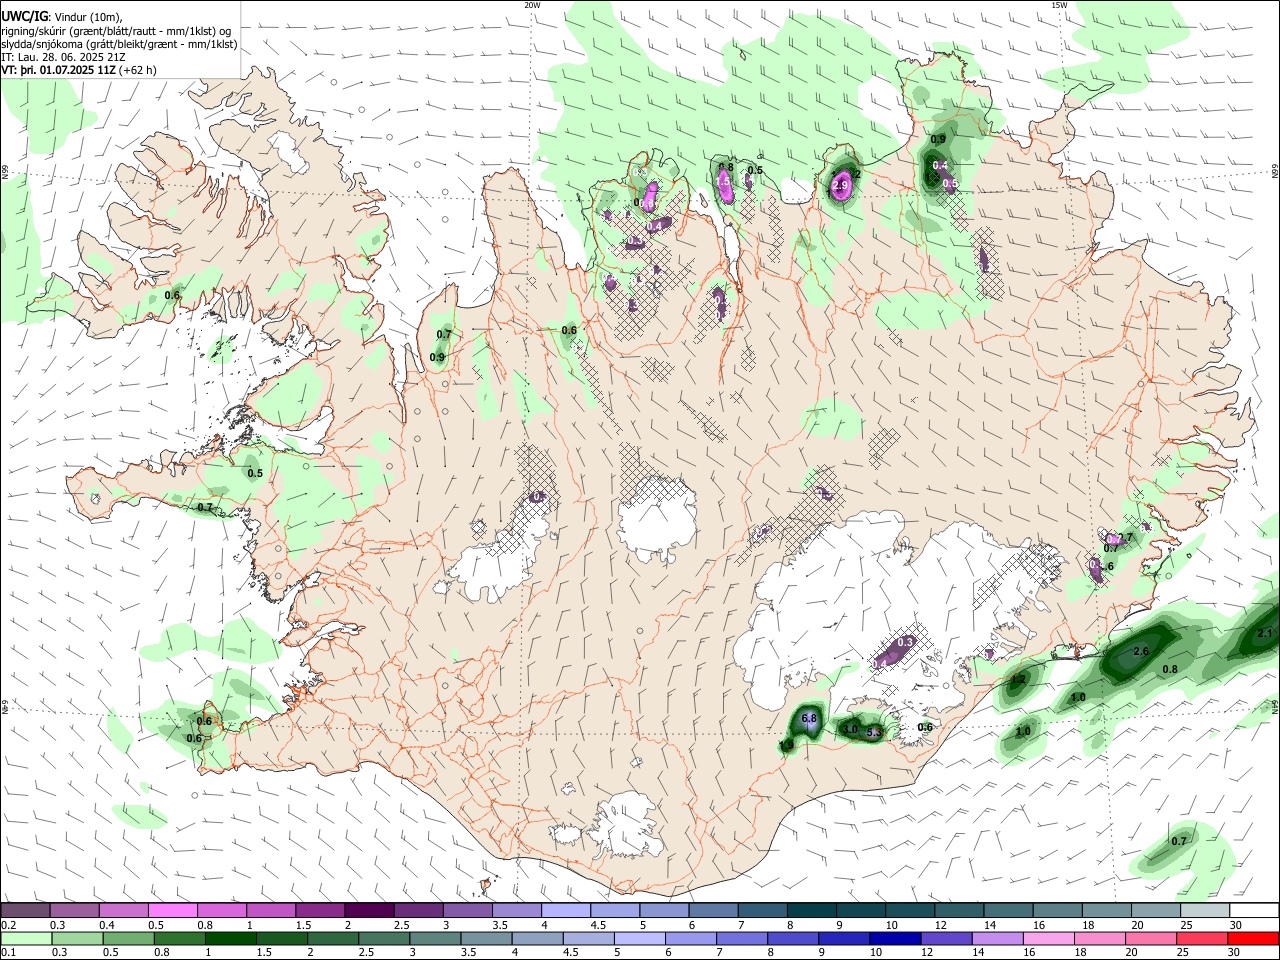
Task: Click the '0.2' snow legend label
Action: 8,926
